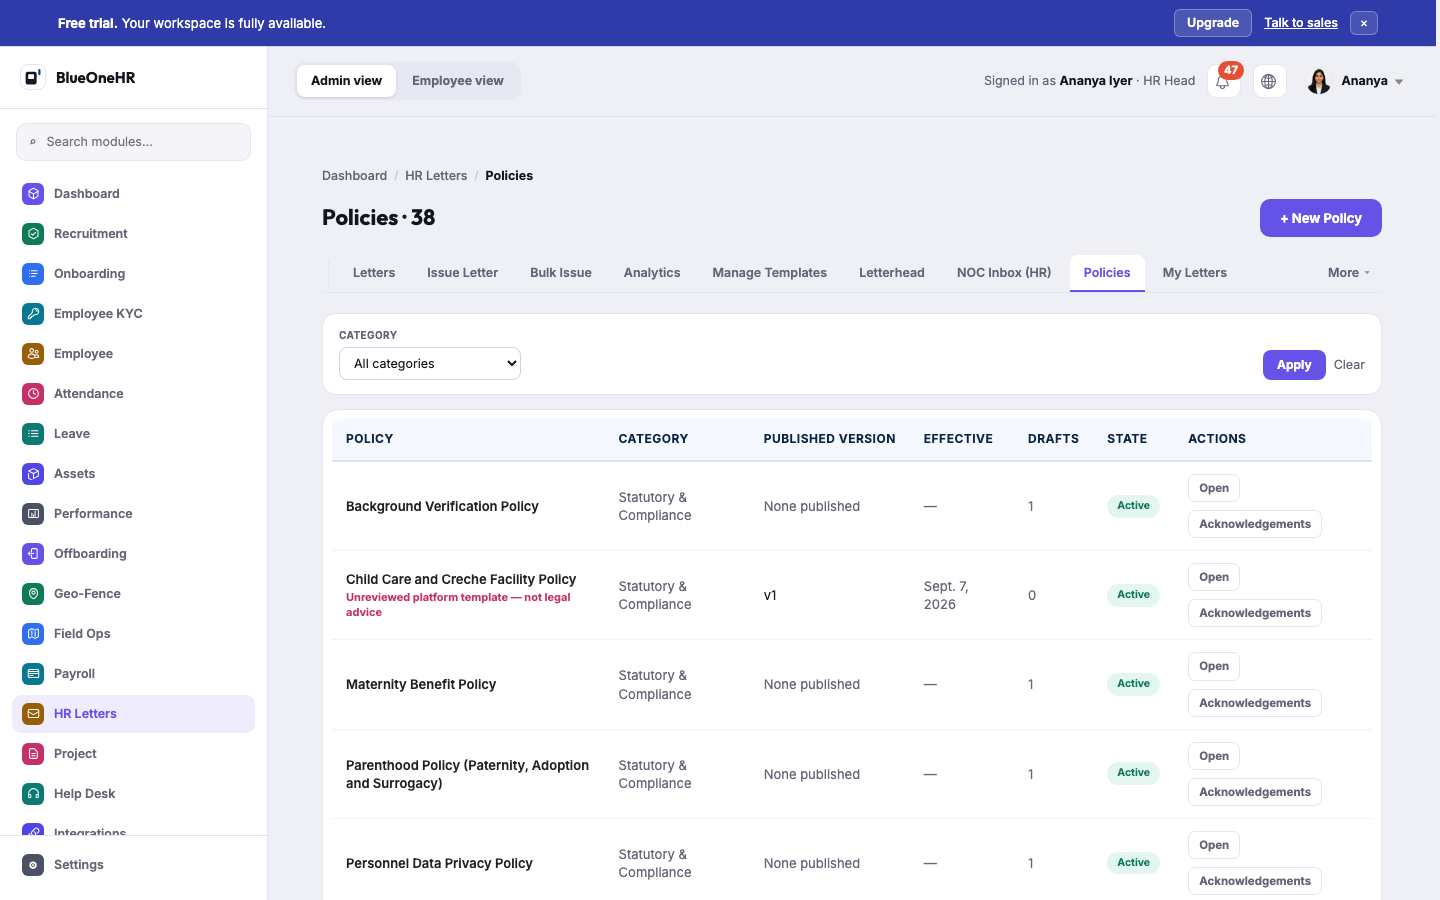The image size is (1440, 900).
Task: Focus the Search modules field
Action: [x=133, y=142]
